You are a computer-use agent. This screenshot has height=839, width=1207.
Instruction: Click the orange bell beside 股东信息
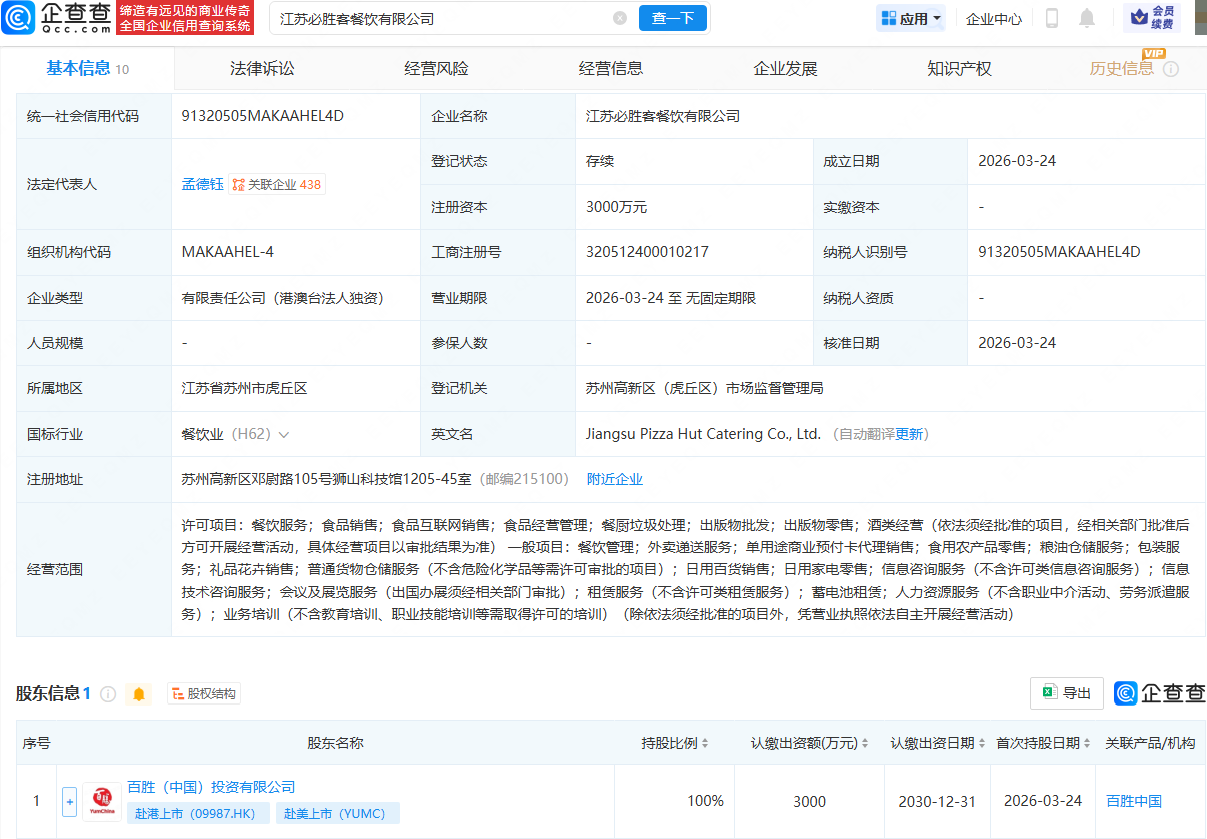click(139, 694)
